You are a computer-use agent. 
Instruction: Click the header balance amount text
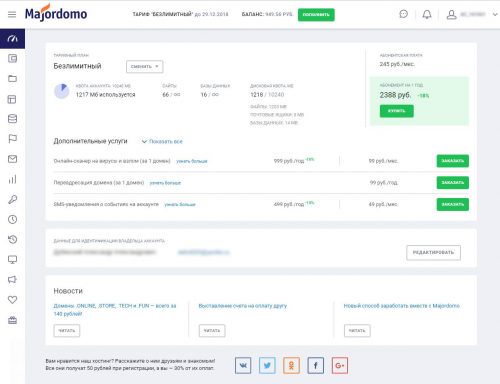click(x=279, y=14)
